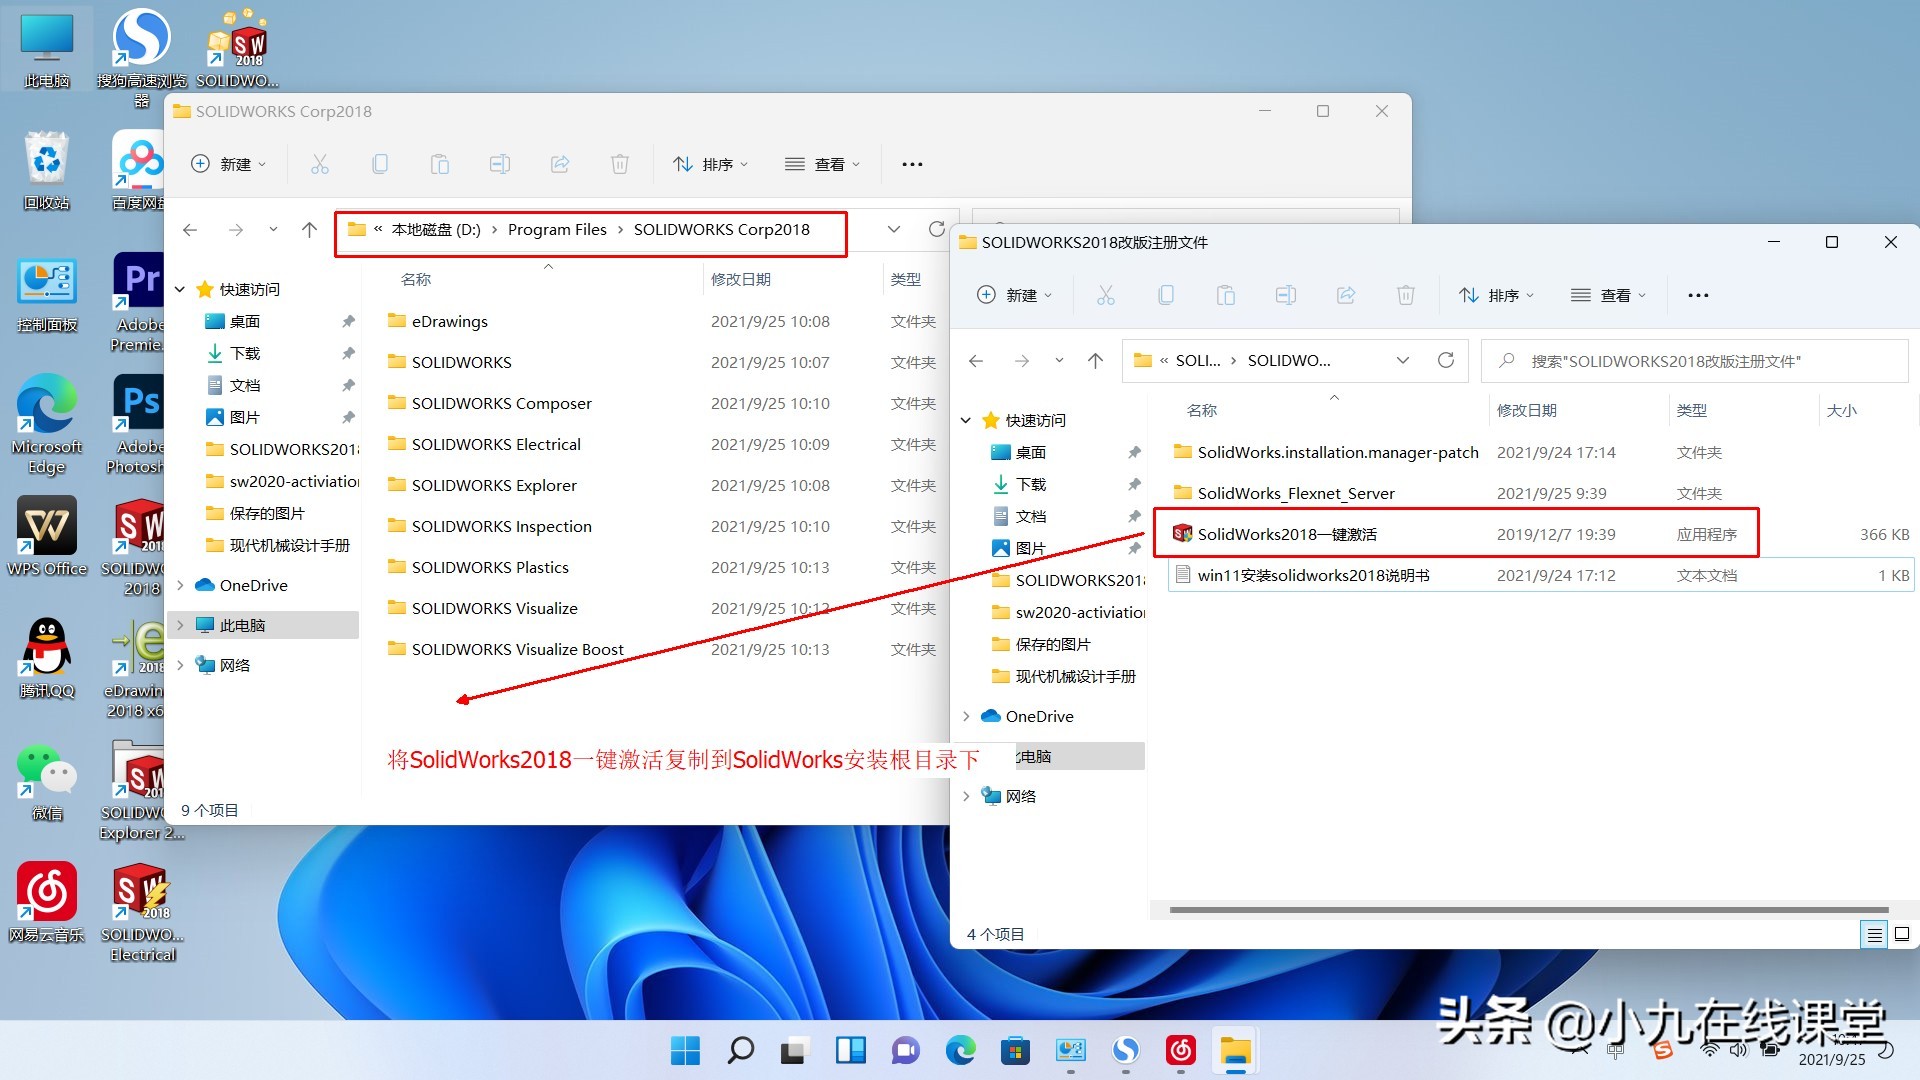Expand the OneDrive tree node
Image resolution: width=1920 pixels, height=1080 pixels.
[x=966, y=716]
